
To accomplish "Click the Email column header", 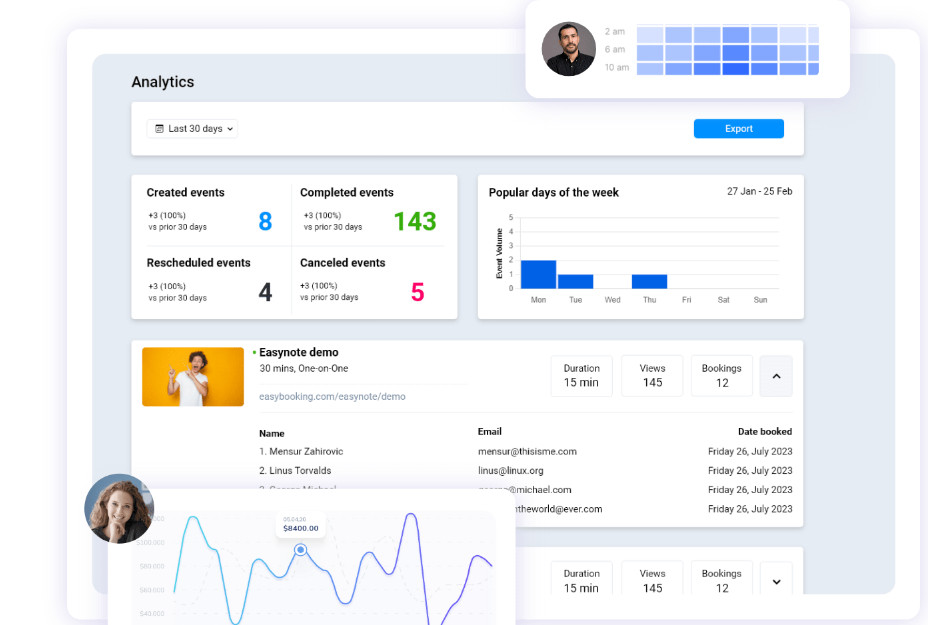I will point(489,431).
